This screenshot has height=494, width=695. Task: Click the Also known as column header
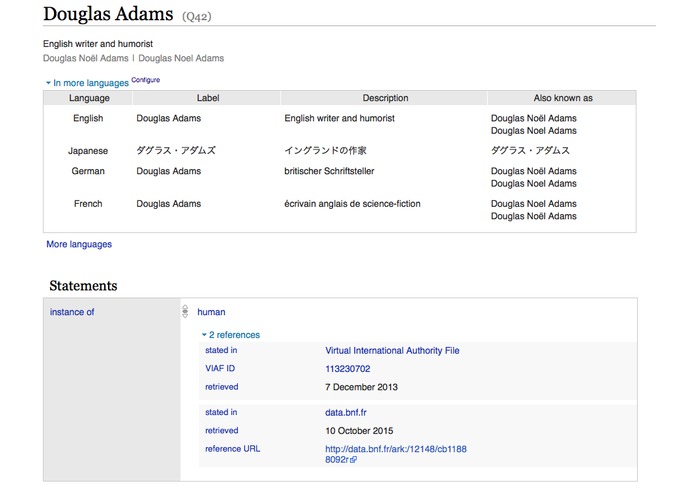tap(563, 98)
